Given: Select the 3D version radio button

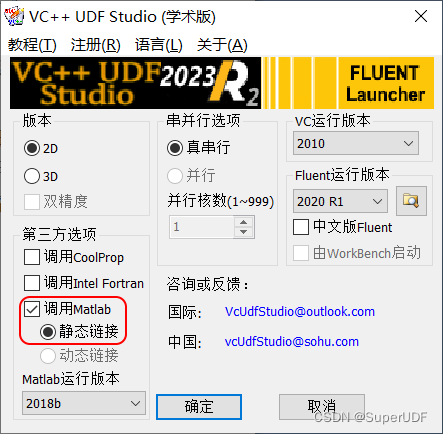Looking at the screenshot, I should (x=32, y=176).
